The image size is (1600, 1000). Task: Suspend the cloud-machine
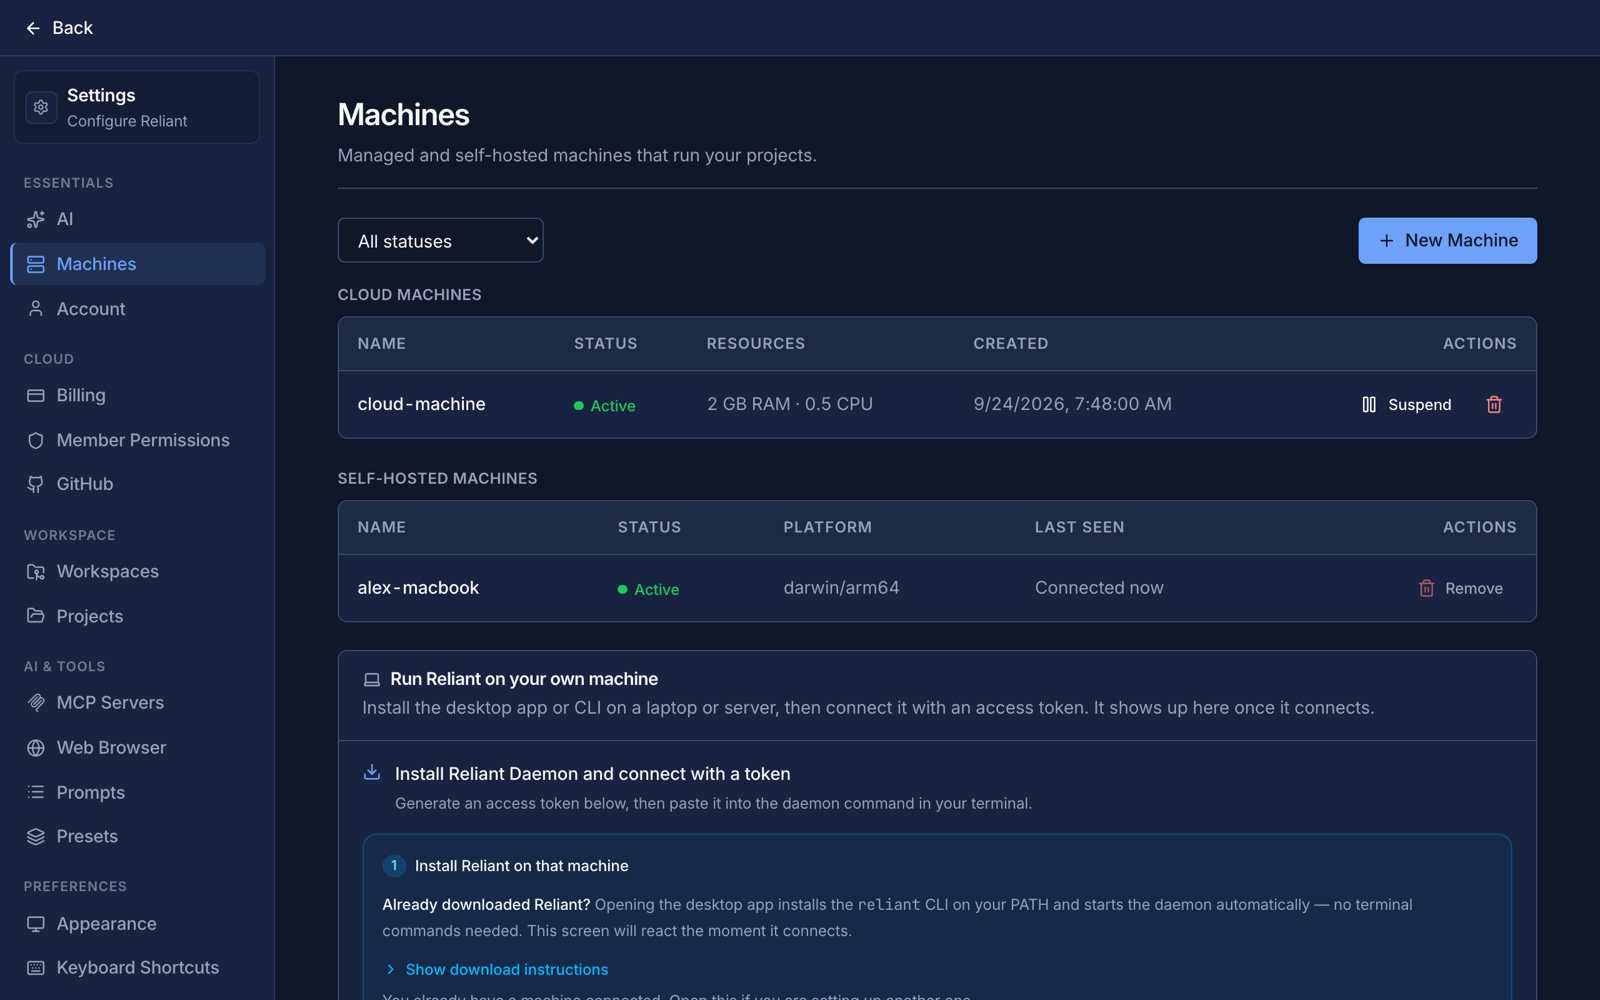click(x=1406, y=404)
